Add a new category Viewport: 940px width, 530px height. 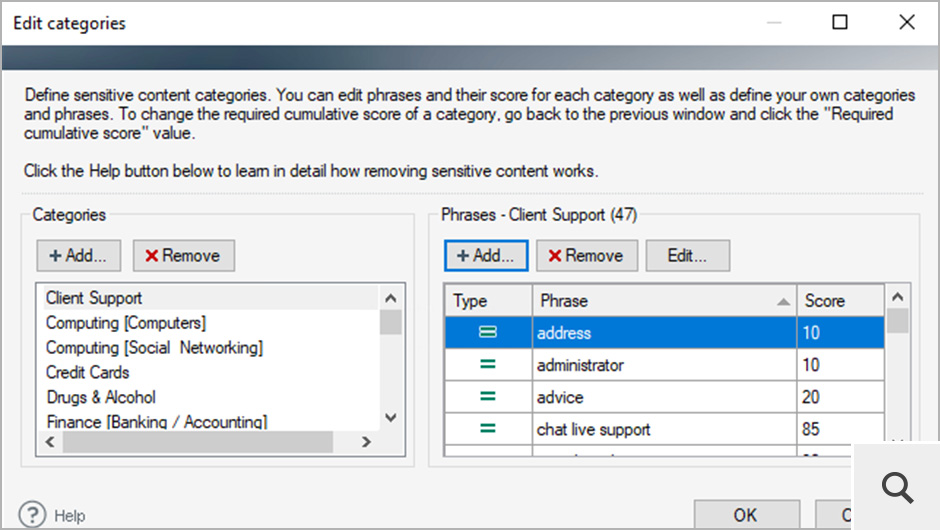coord(79,256)
